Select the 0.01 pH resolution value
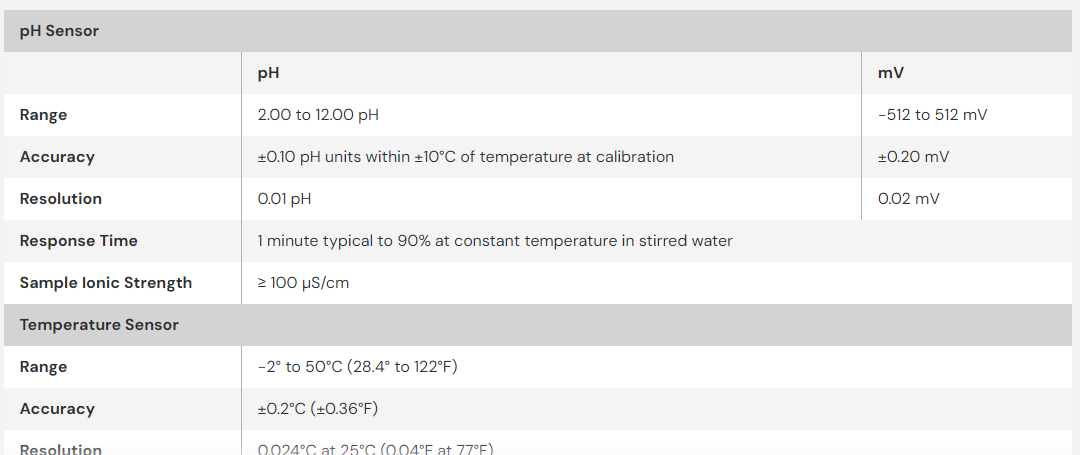Viewport: 1080px width, 455px height. point(284,199)
